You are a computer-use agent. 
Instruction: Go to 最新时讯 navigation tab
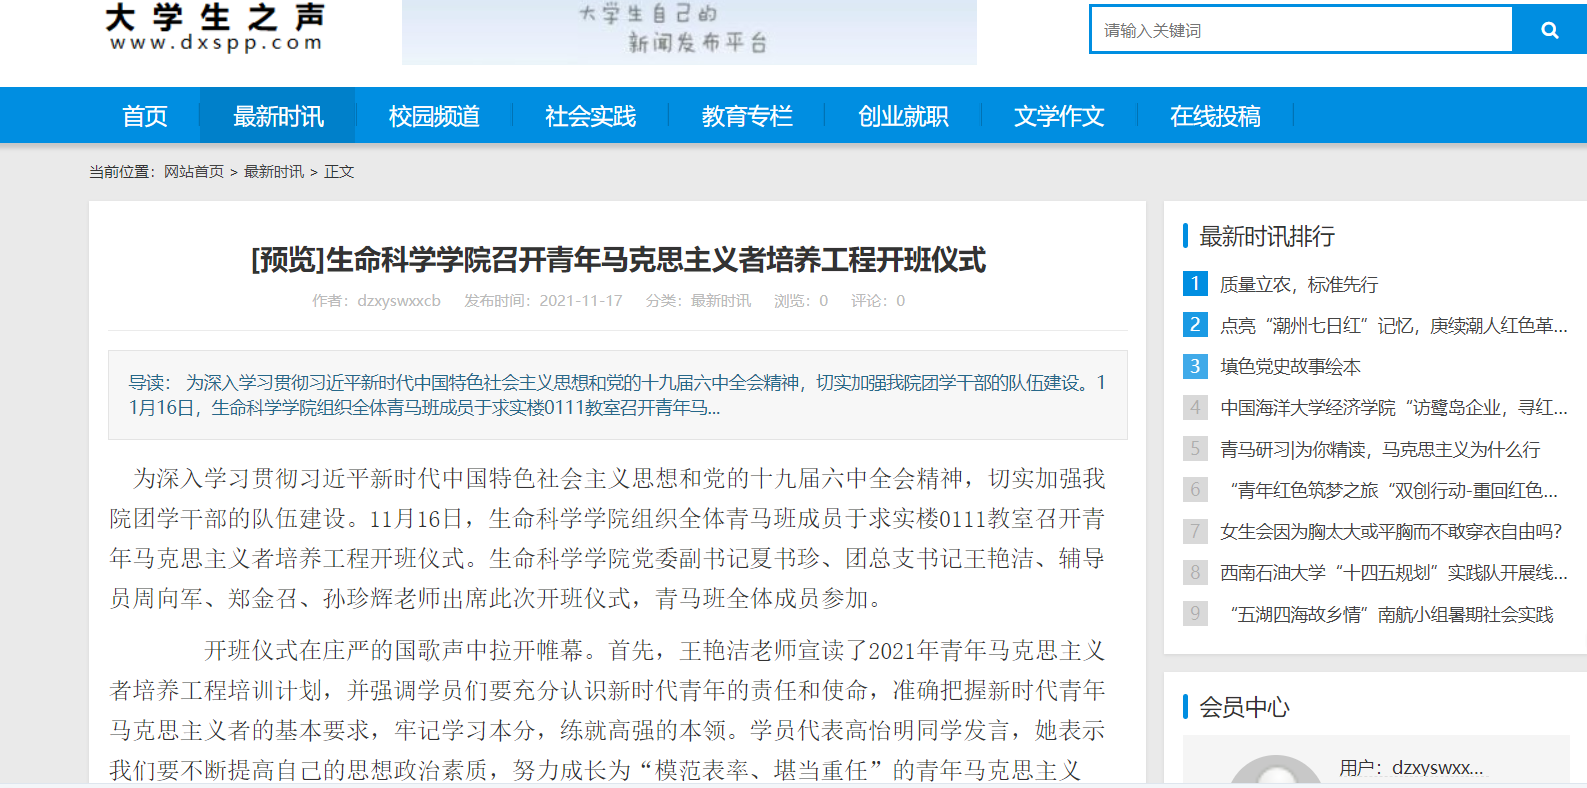278,116
